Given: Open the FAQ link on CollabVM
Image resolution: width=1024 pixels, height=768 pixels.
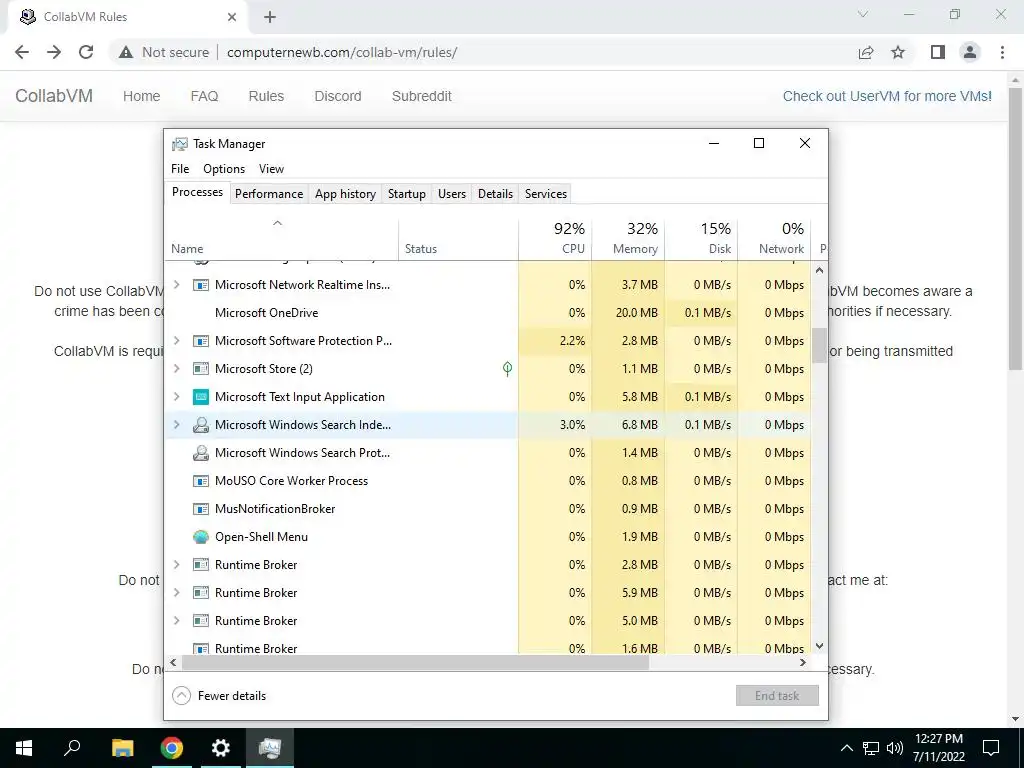Looking at the screenshot, I should point(204,96).
